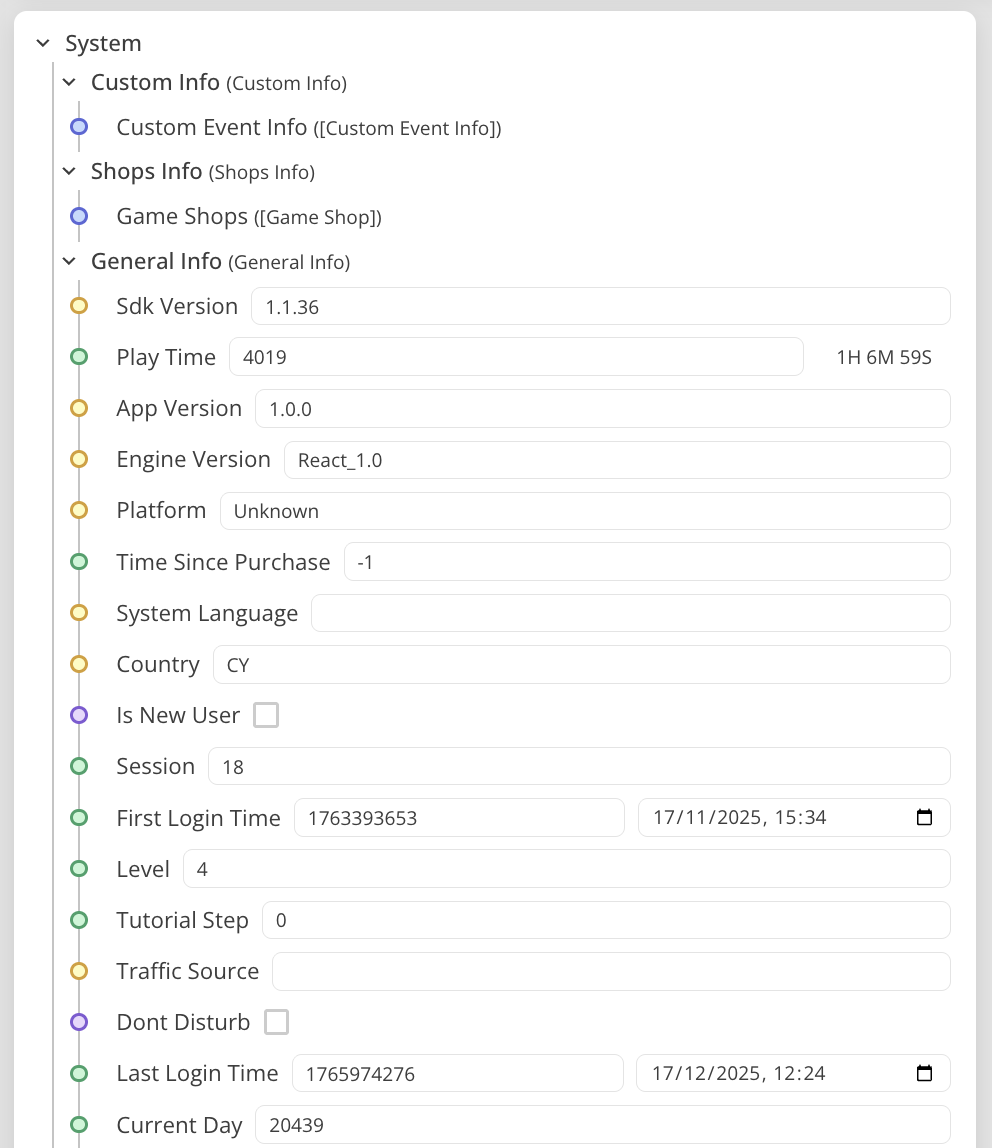Click the blue circle beside Custom Event Info
Screen dimensions: 992x1148
click(x=79, y=127)
